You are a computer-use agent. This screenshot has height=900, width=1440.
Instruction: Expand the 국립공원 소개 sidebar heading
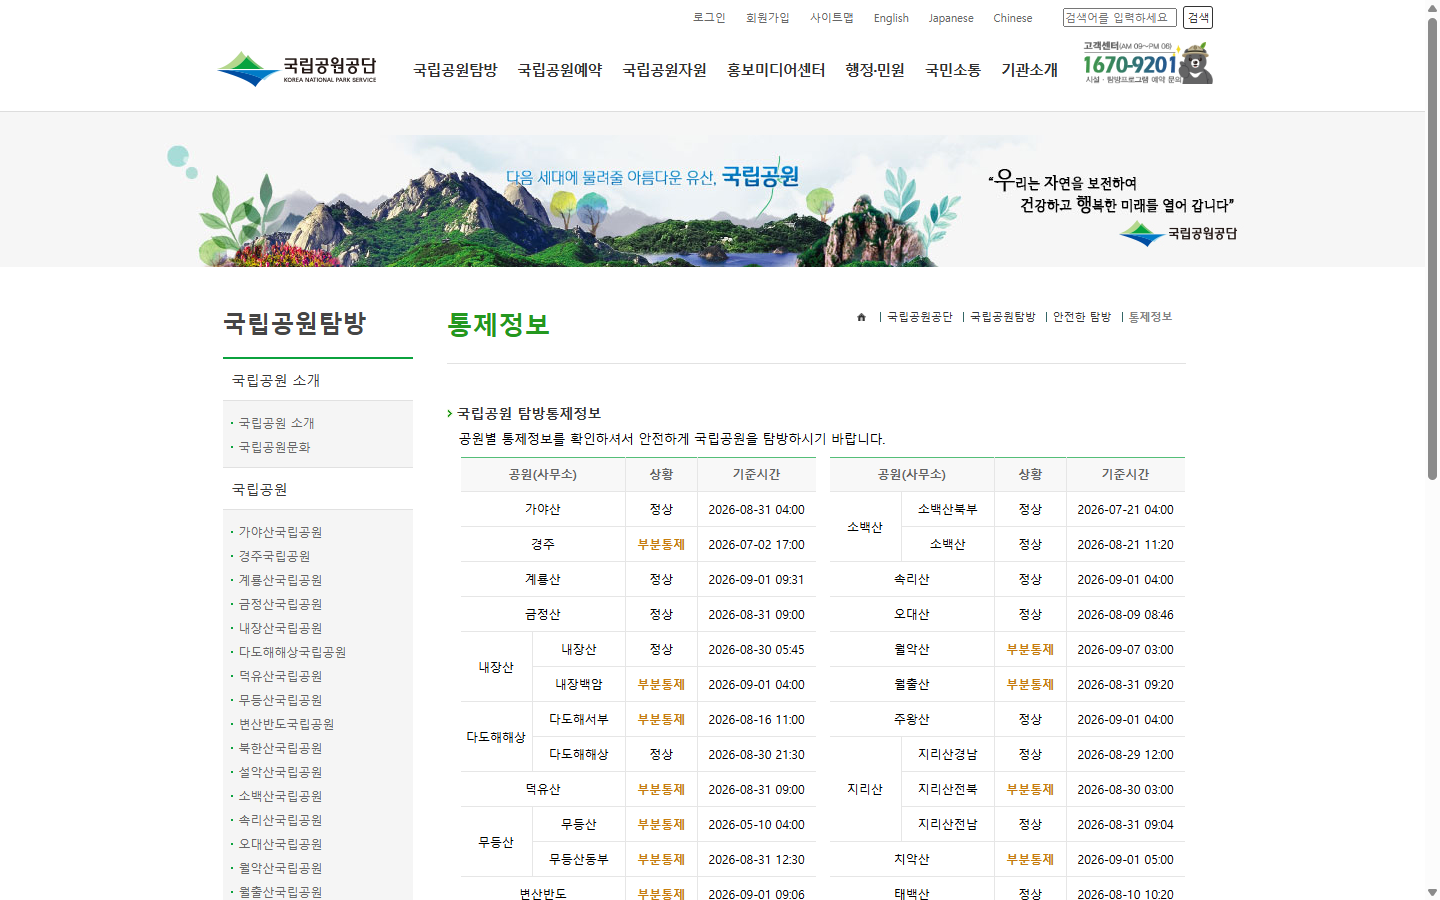[x=318, y=380]
